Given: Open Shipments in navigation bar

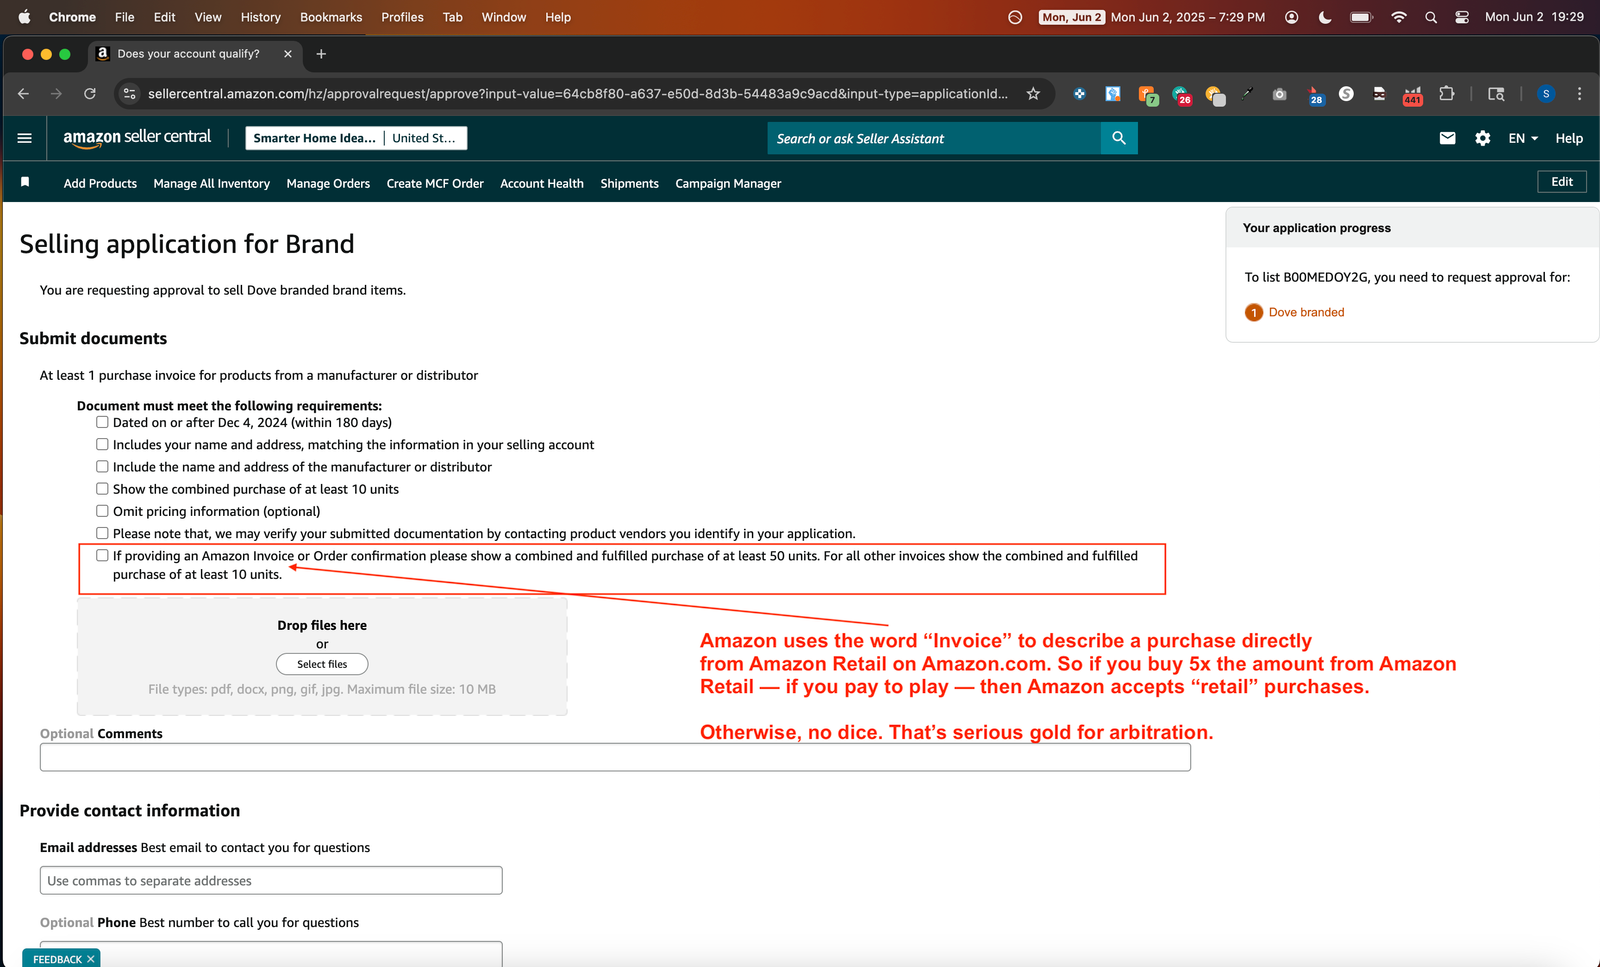Looking at the screenshot, I should 629,183.
